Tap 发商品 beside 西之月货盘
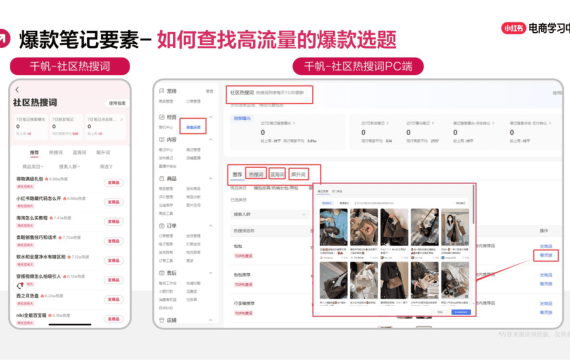 pyautogui.click(x=113, y=299)
